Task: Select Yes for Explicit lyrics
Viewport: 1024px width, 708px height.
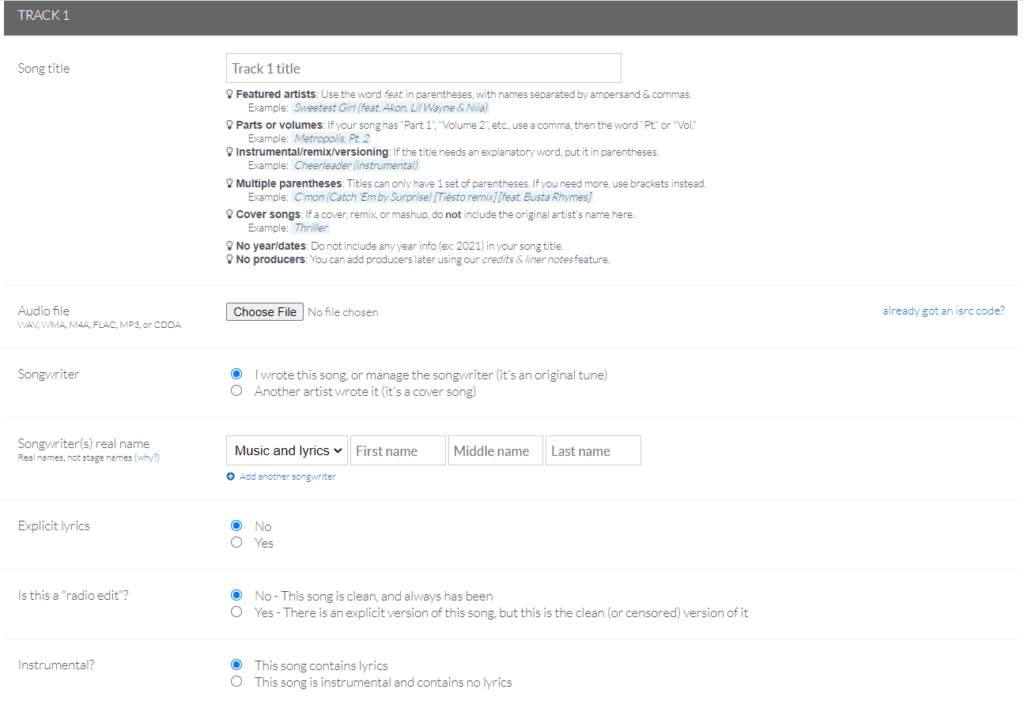Action: tap(237, 543)
